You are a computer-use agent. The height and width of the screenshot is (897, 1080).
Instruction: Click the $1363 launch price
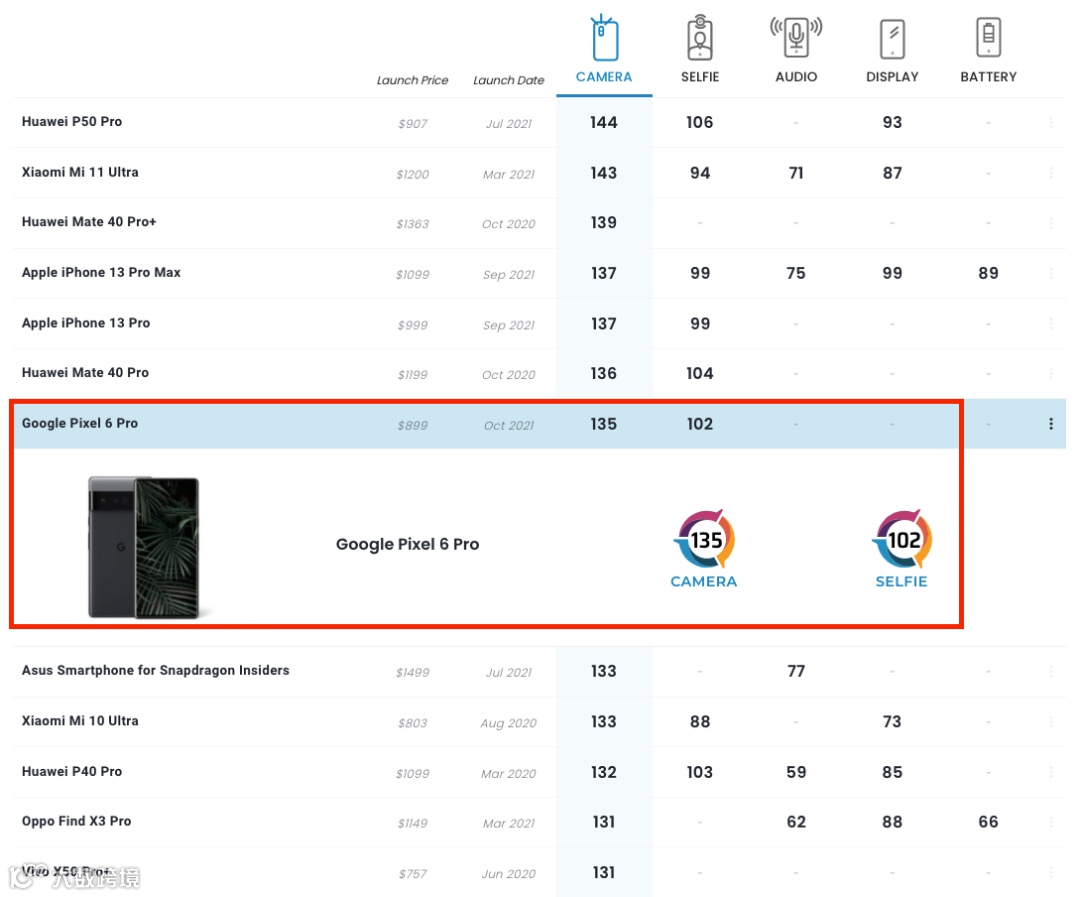(413, 224)
